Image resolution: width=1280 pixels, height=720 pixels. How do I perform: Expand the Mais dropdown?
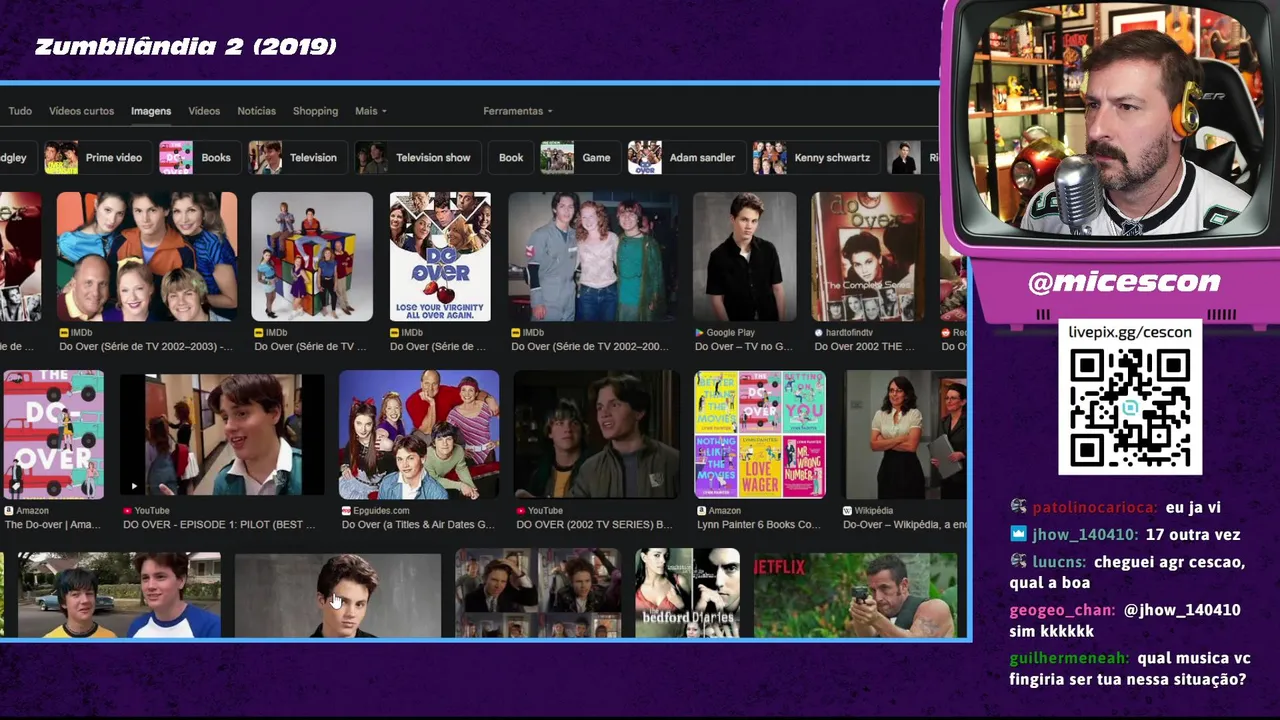point(370,111)
